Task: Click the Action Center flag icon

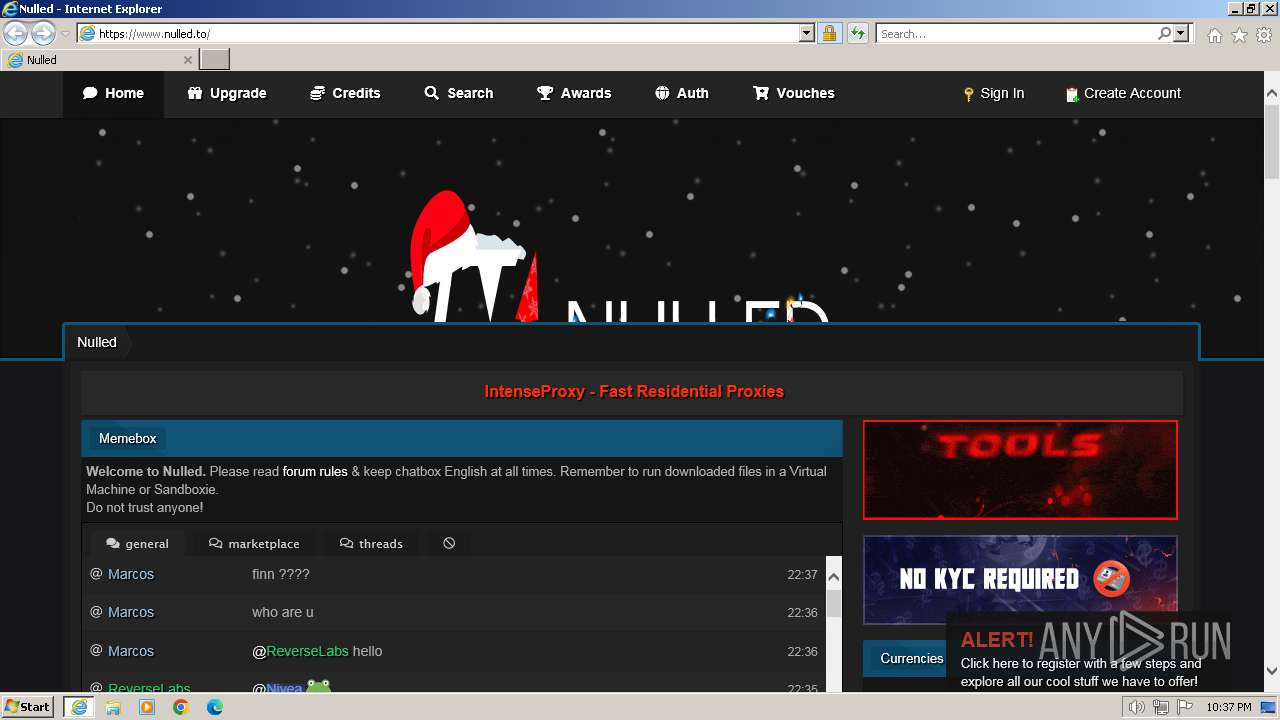Action: [1183, 707]
